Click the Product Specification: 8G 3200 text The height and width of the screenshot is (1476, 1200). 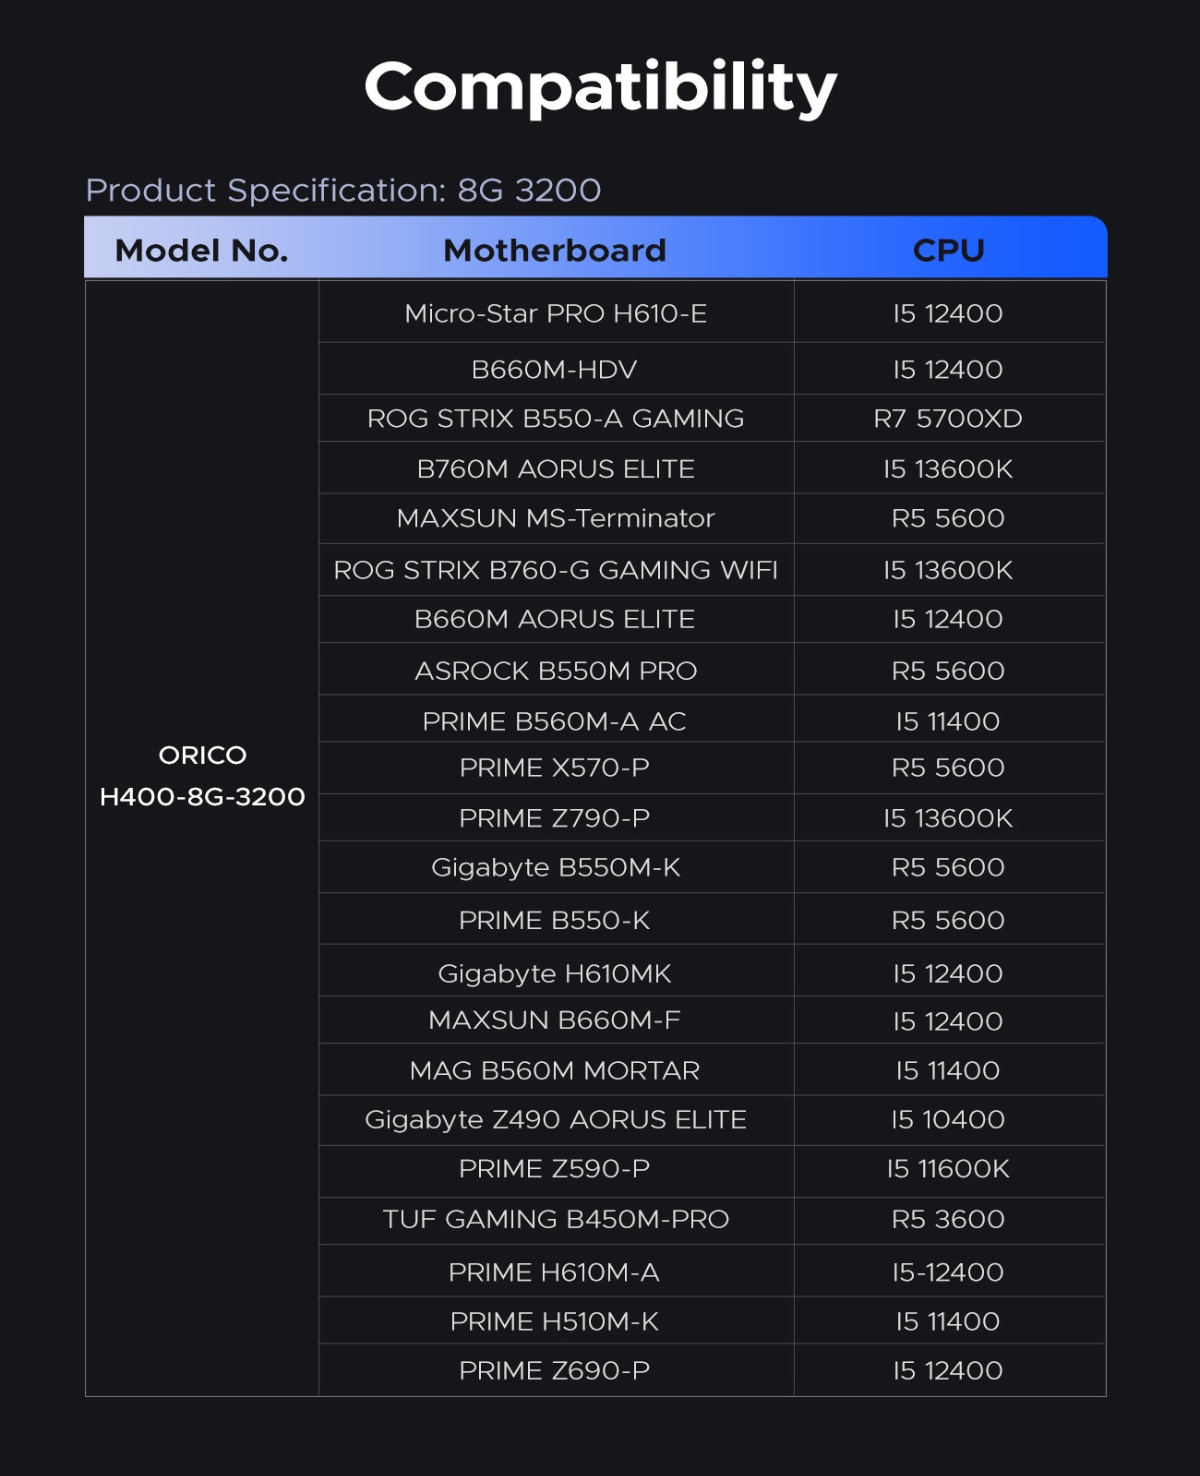343,190
